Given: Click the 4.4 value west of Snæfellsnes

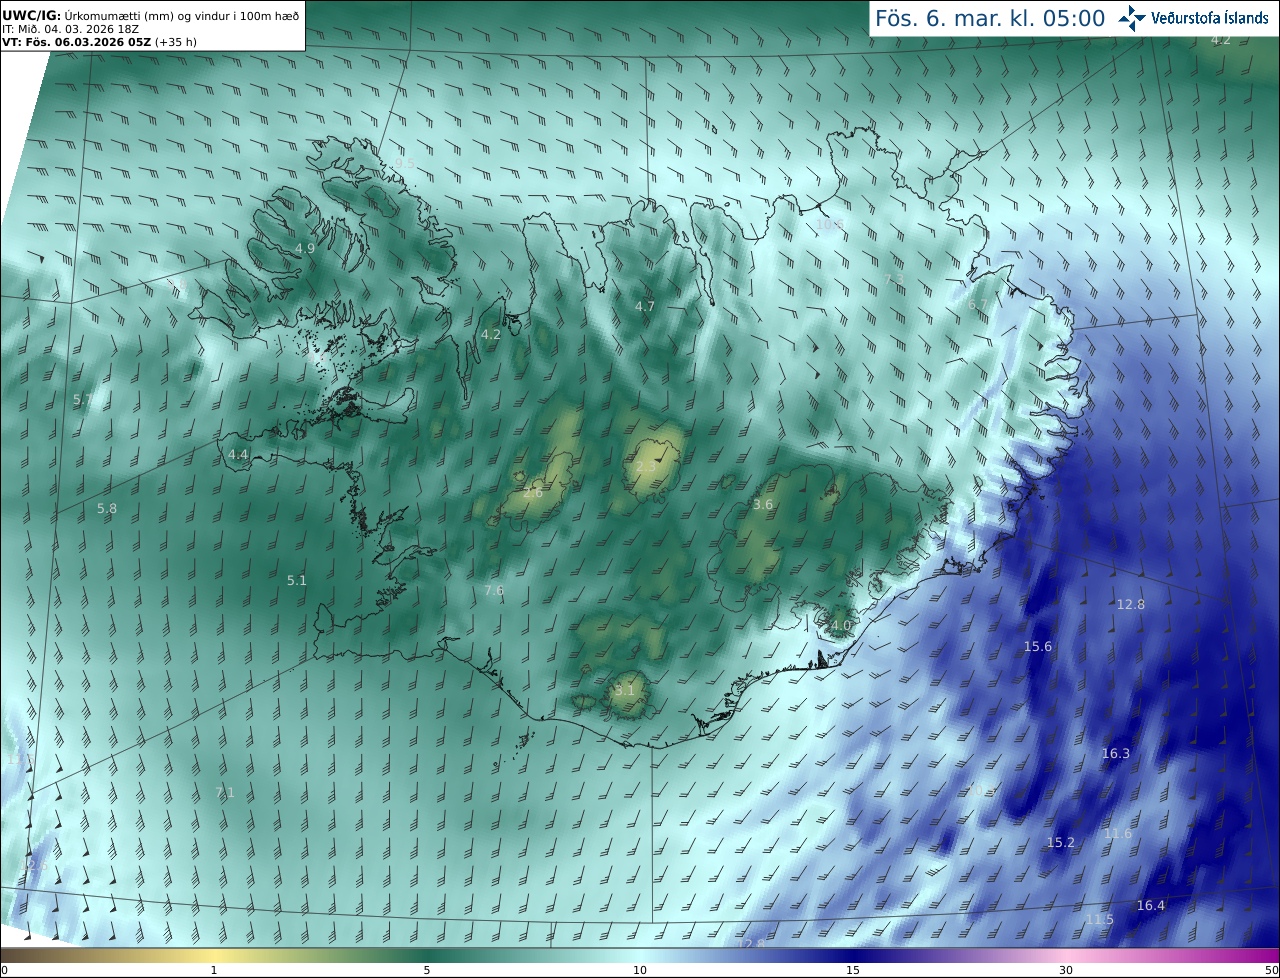Looking at the screenshot, I should click(x=238, y=454).
